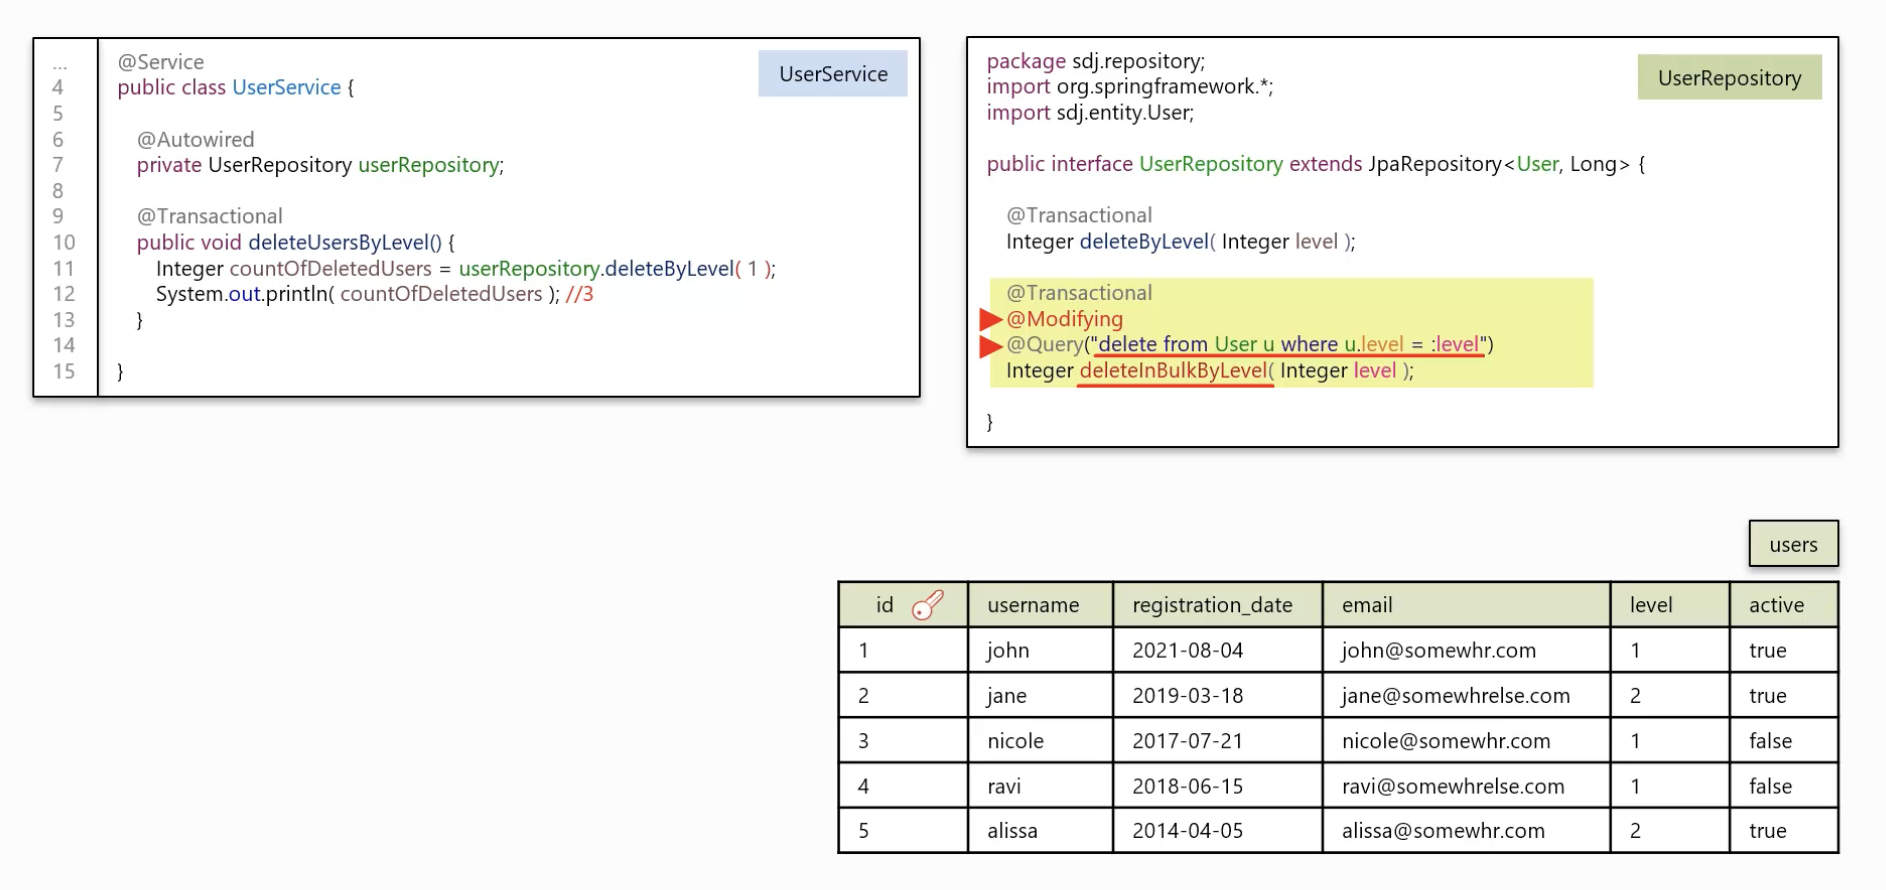Click the date cell 2019-03-18

(1217, 695)
